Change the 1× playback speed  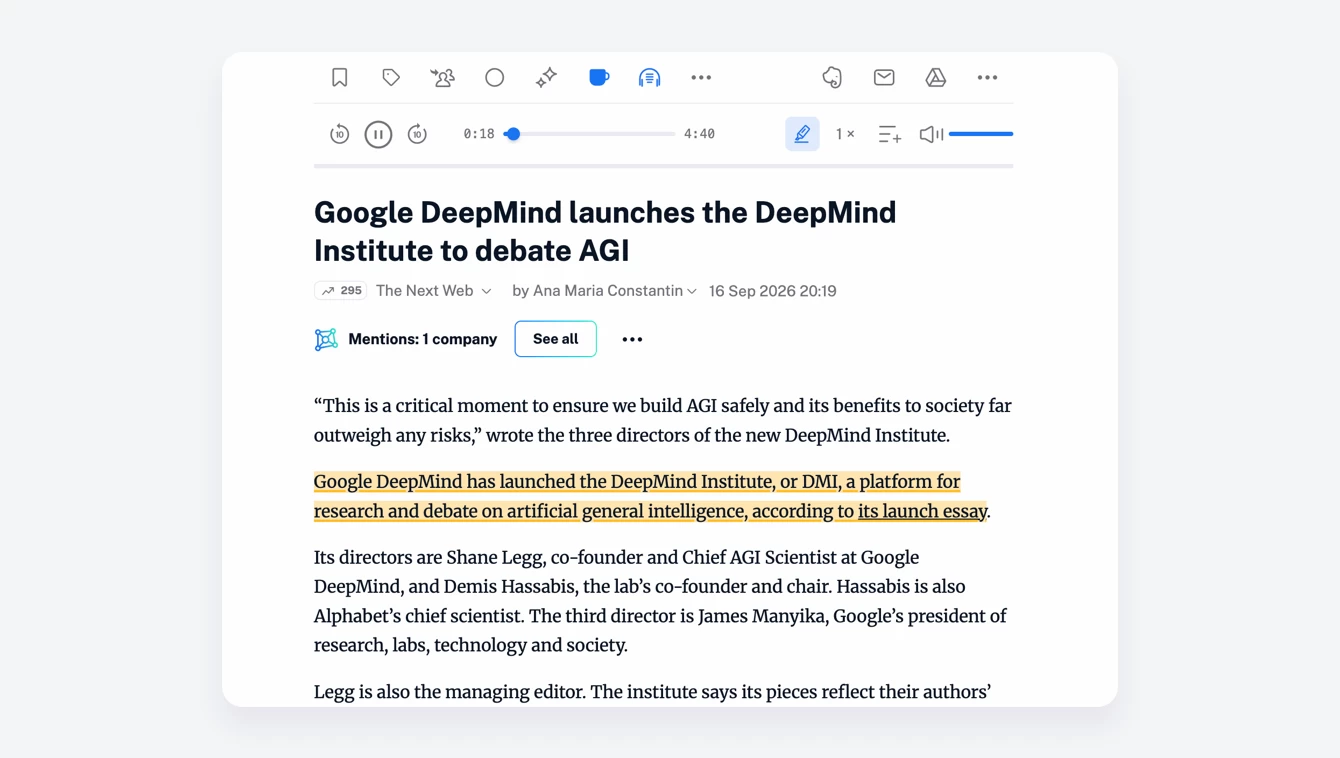point(845,134)
